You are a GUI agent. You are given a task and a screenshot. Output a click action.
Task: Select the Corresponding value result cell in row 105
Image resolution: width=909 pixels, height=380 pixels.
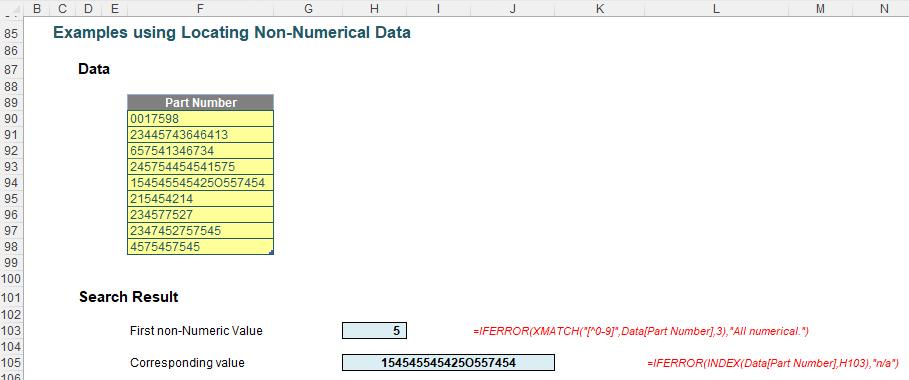click(449, 363)
